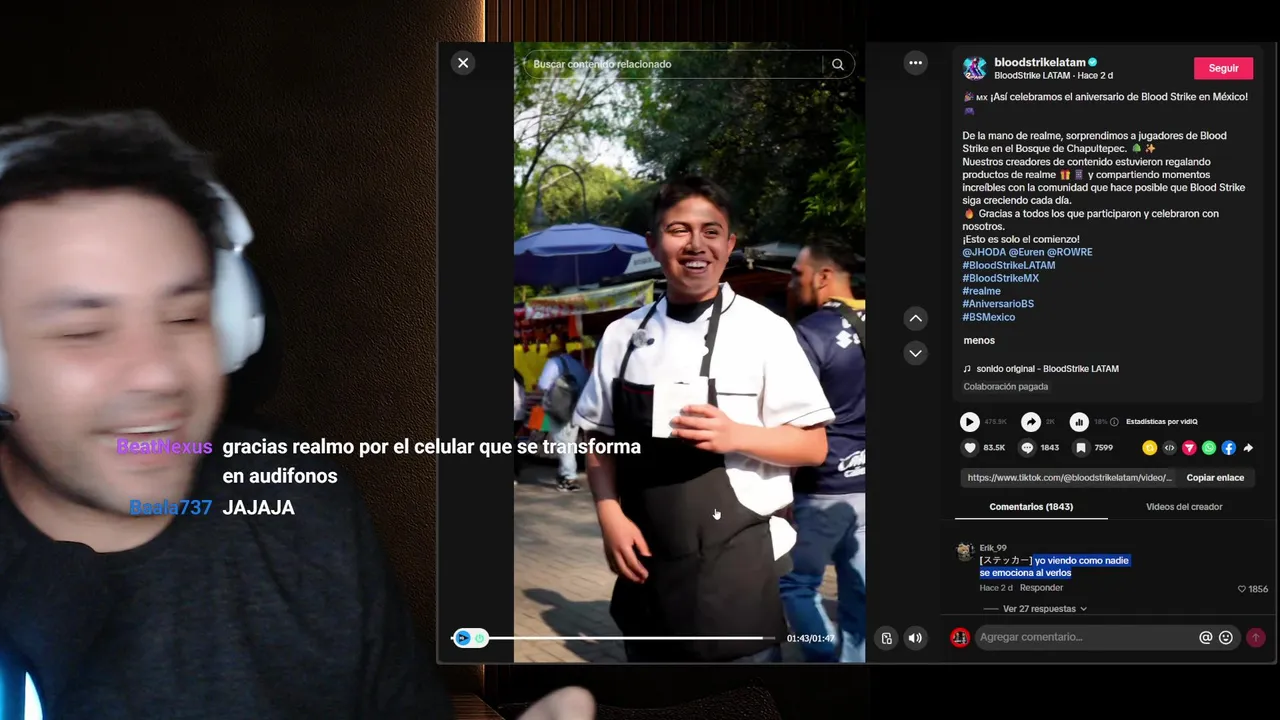The height and width of the screenshot is (720, 1280).
Task: Click the search magnifier icon
Action: pos(838,64)
